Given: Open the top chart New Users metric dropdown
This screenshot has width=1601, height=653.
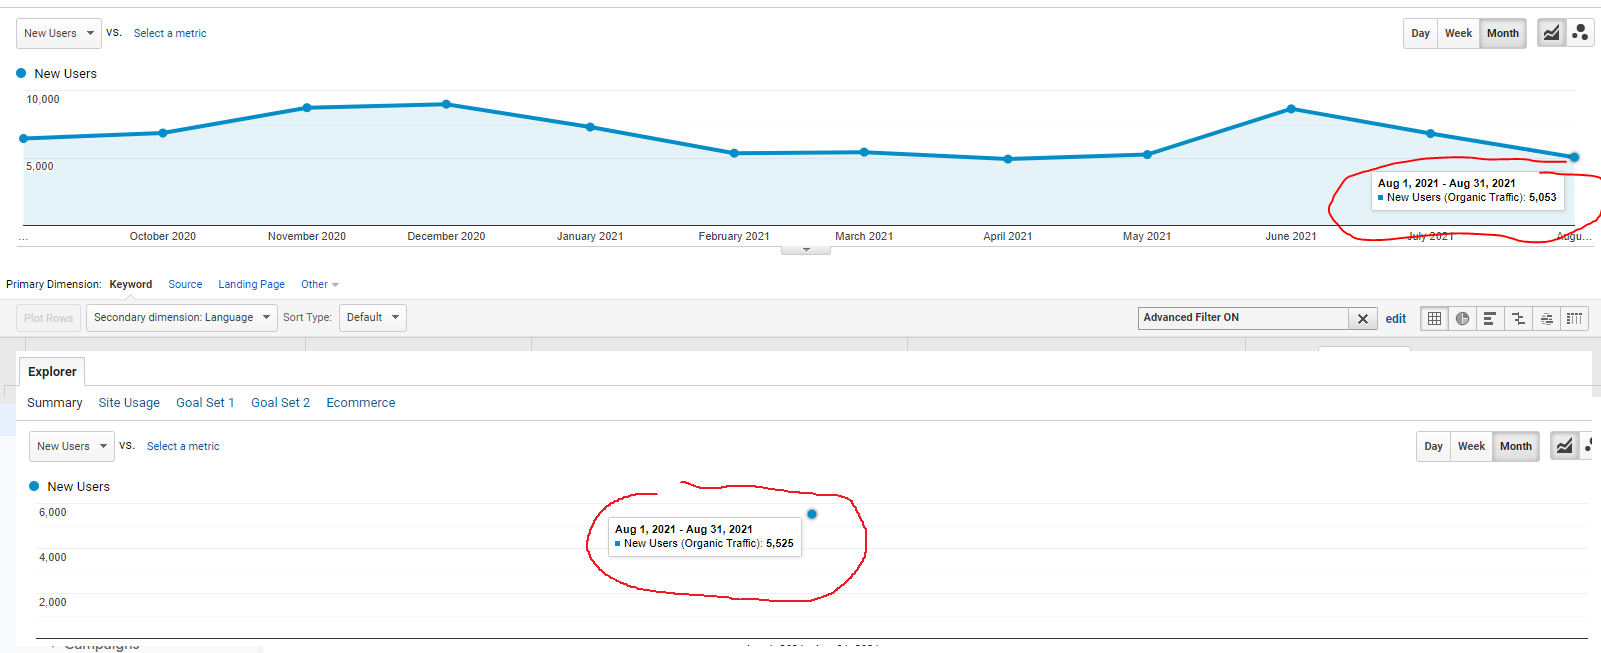Looking at the screenshot, I should pyautogui.click(x=58, y=33).
